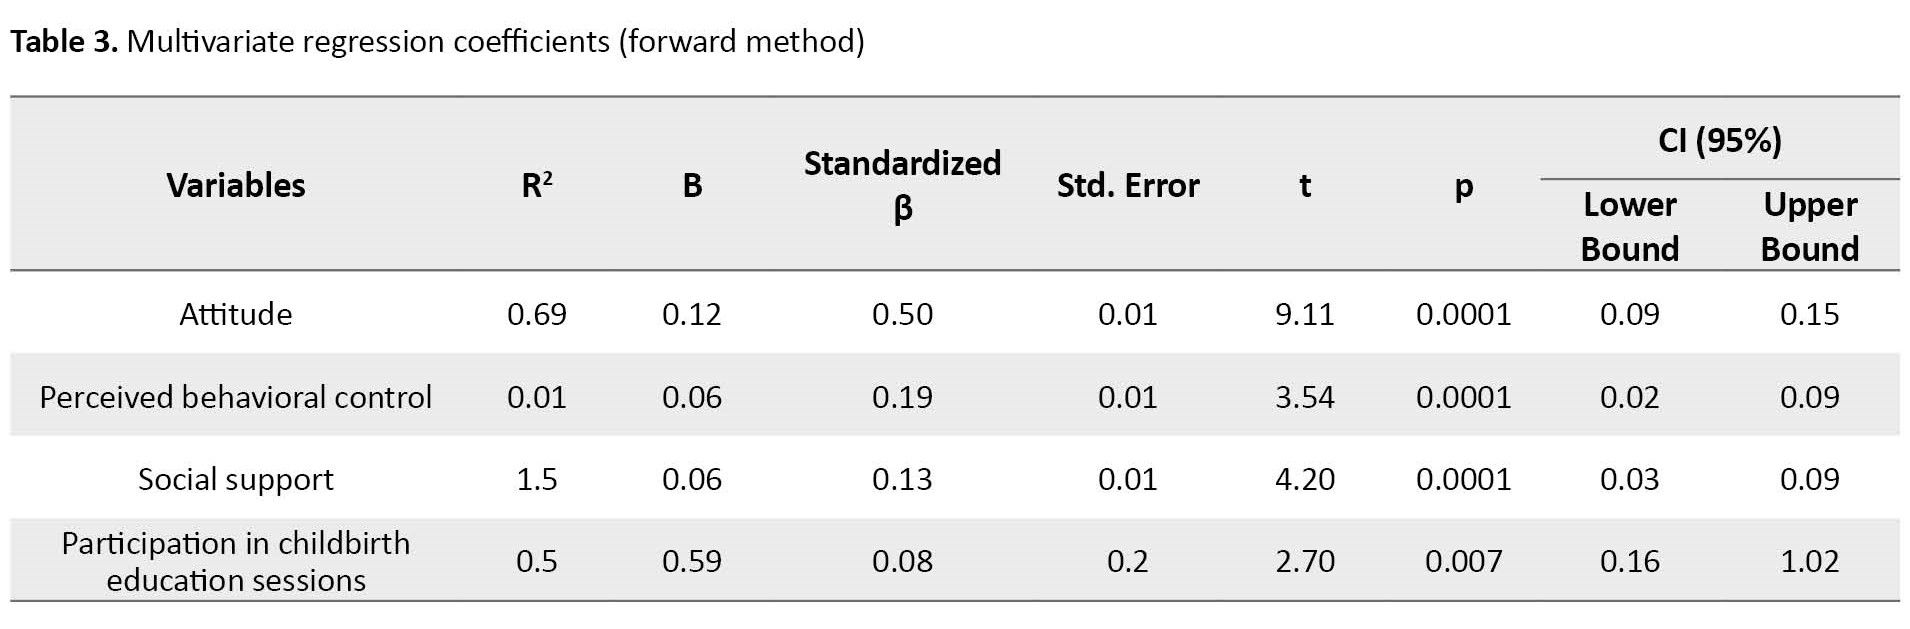Select the Social support row label
This screenshot has width=1910, height=629.
click(x=236, y=479)
